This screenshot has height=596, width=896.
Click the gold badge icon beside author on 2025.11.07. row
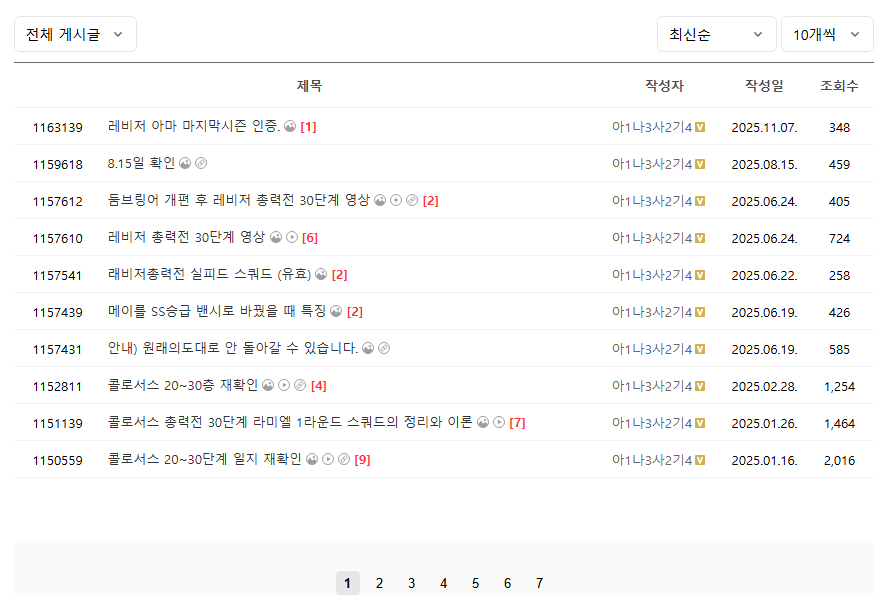coord(701,127)
